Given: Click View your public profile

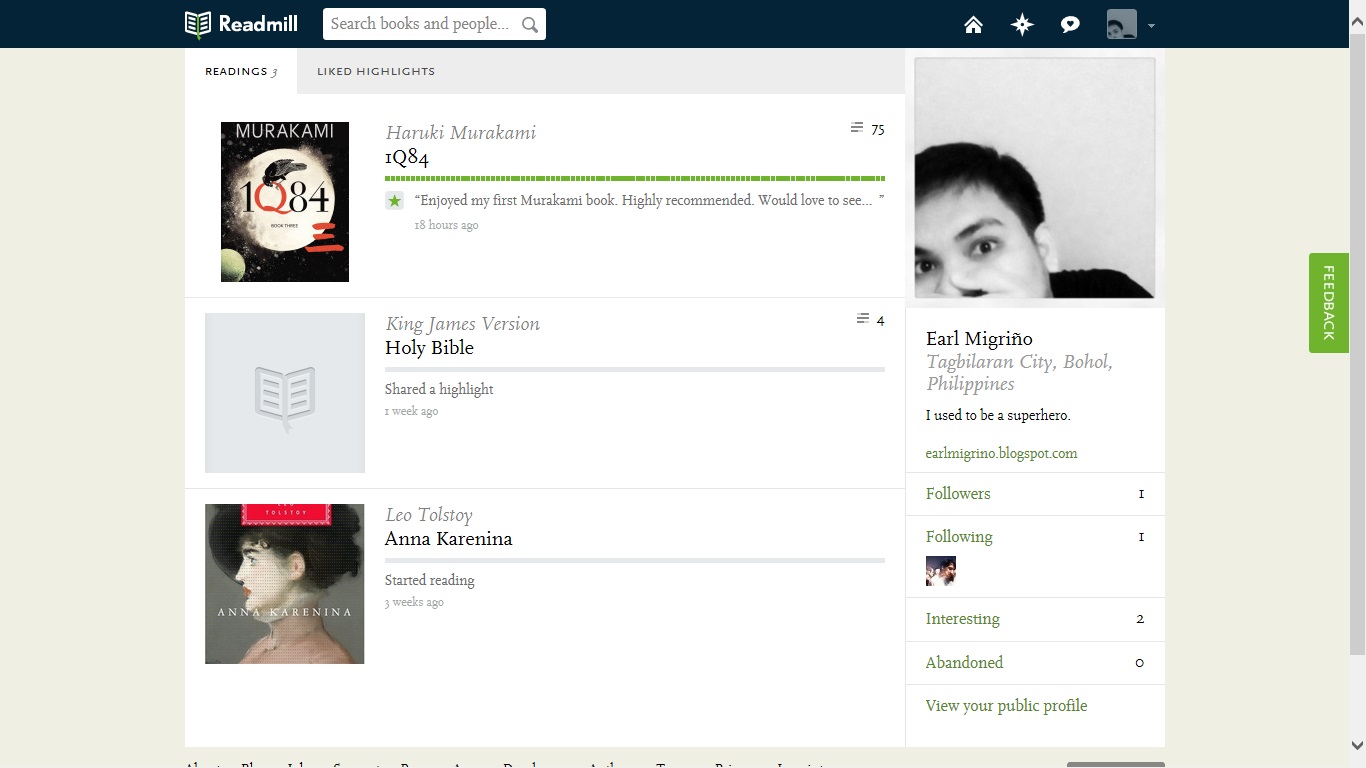Looking at the screenshot, I should 1006,706.
